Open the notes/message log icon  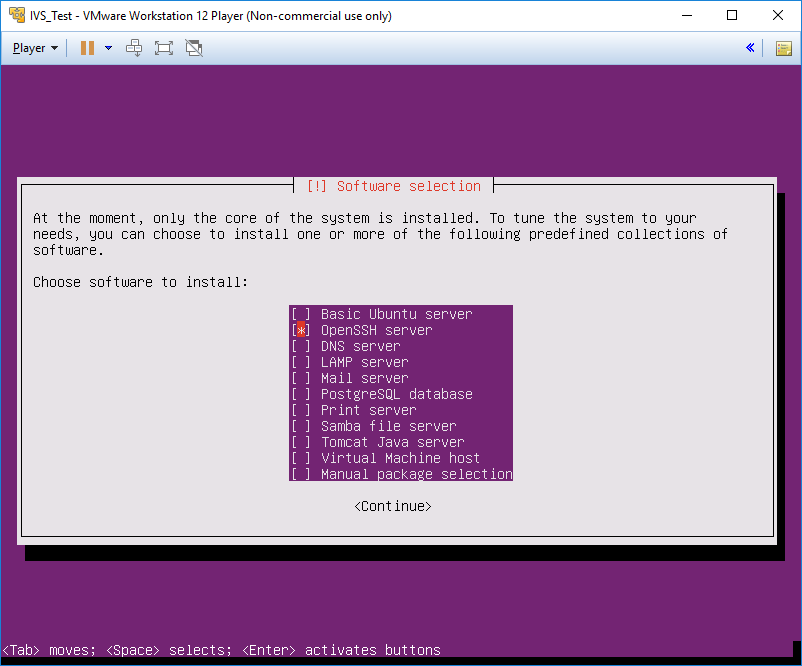[x=783, y=48]
